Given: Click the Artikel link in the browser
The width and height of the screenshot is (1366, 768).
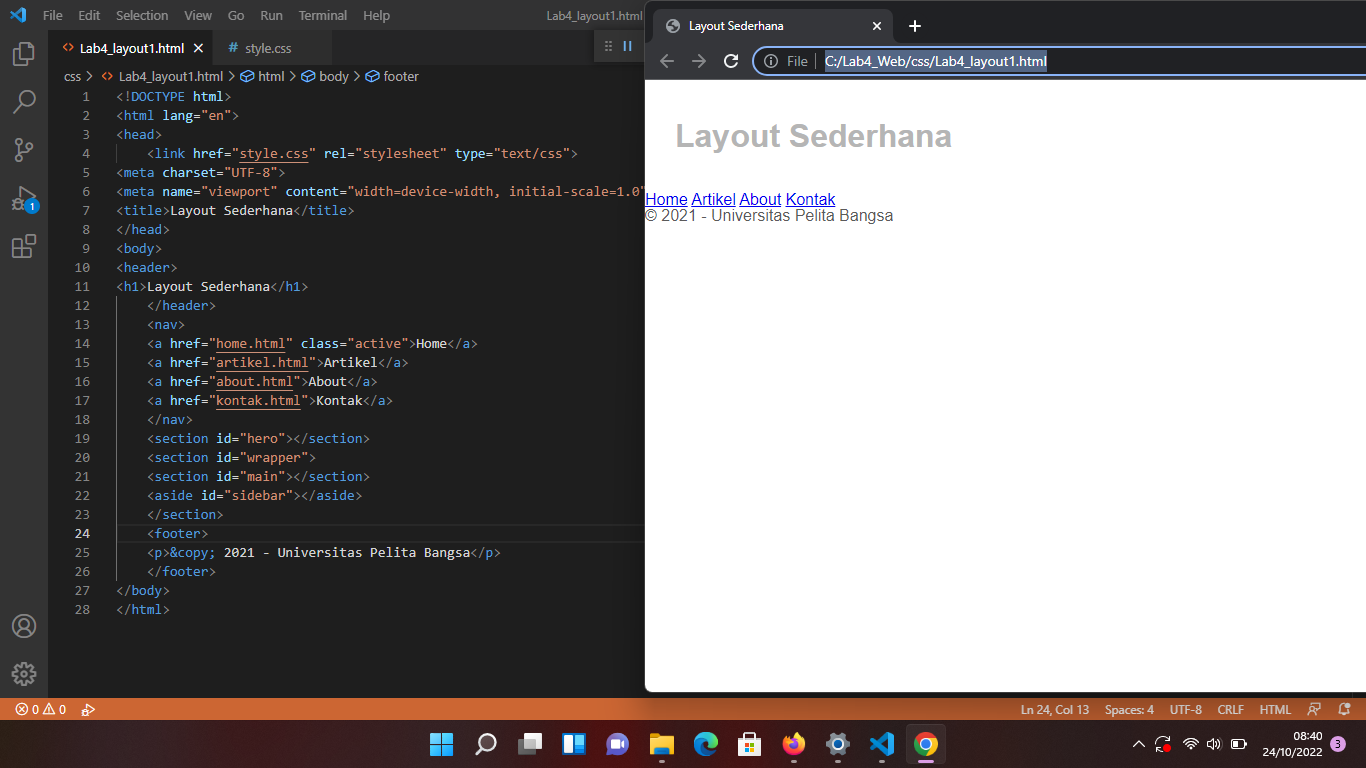Looking at the screenshot, I should 713,199.
